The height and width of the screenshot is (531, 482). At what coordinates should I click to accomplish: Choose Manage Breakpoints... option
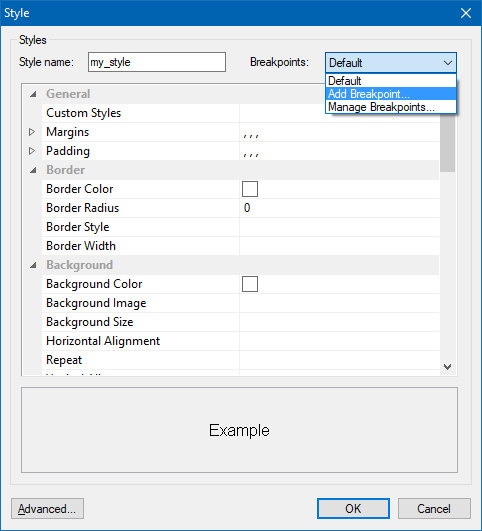(x=391, y=107)
